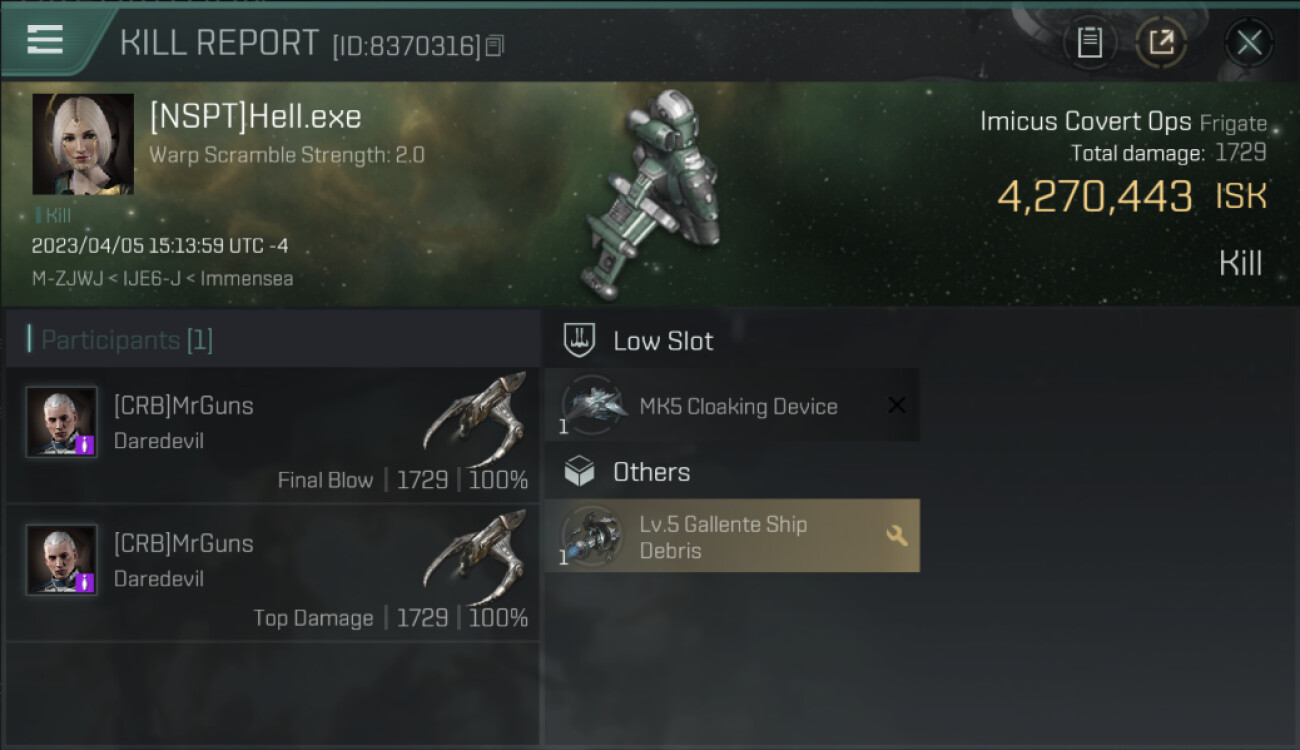Viewport: 1300px width, 750px height.
Task: Click the Low Slot section header
Action: pos(663,341)
